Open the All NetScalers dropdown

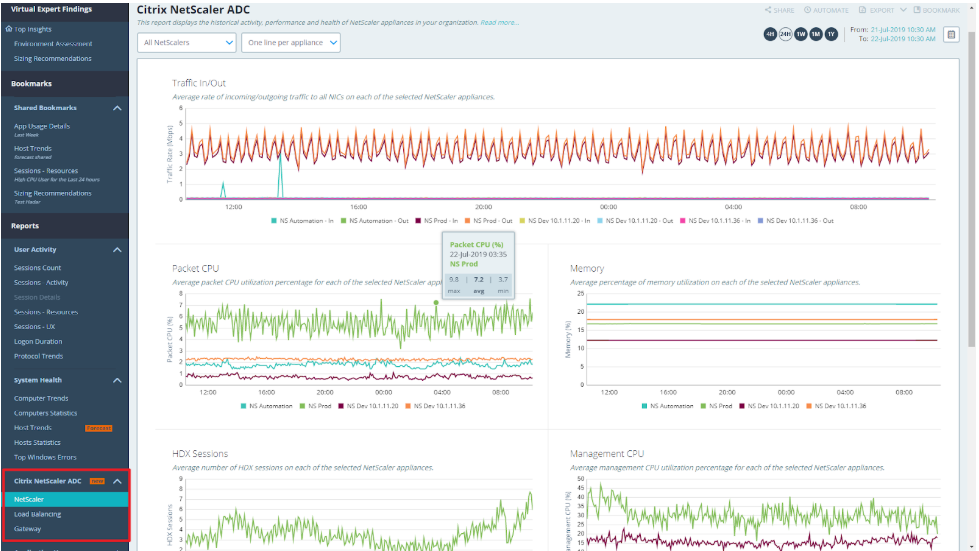pyautogui.click(x=187, y=42)
